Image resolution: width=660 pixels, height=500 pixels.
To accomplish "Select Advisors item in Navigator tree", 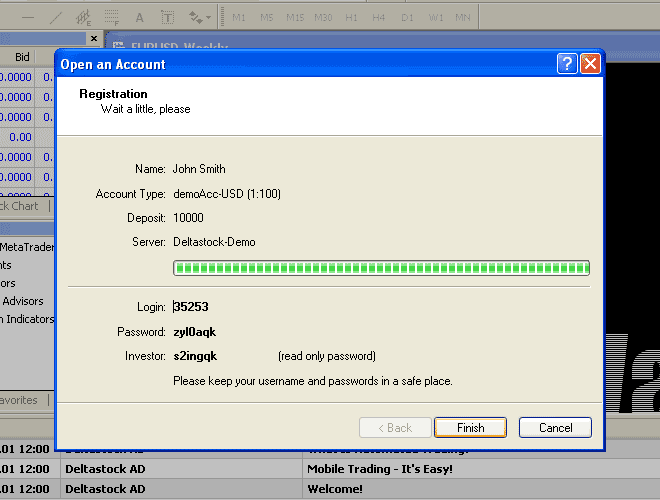I will coord(23,301).
